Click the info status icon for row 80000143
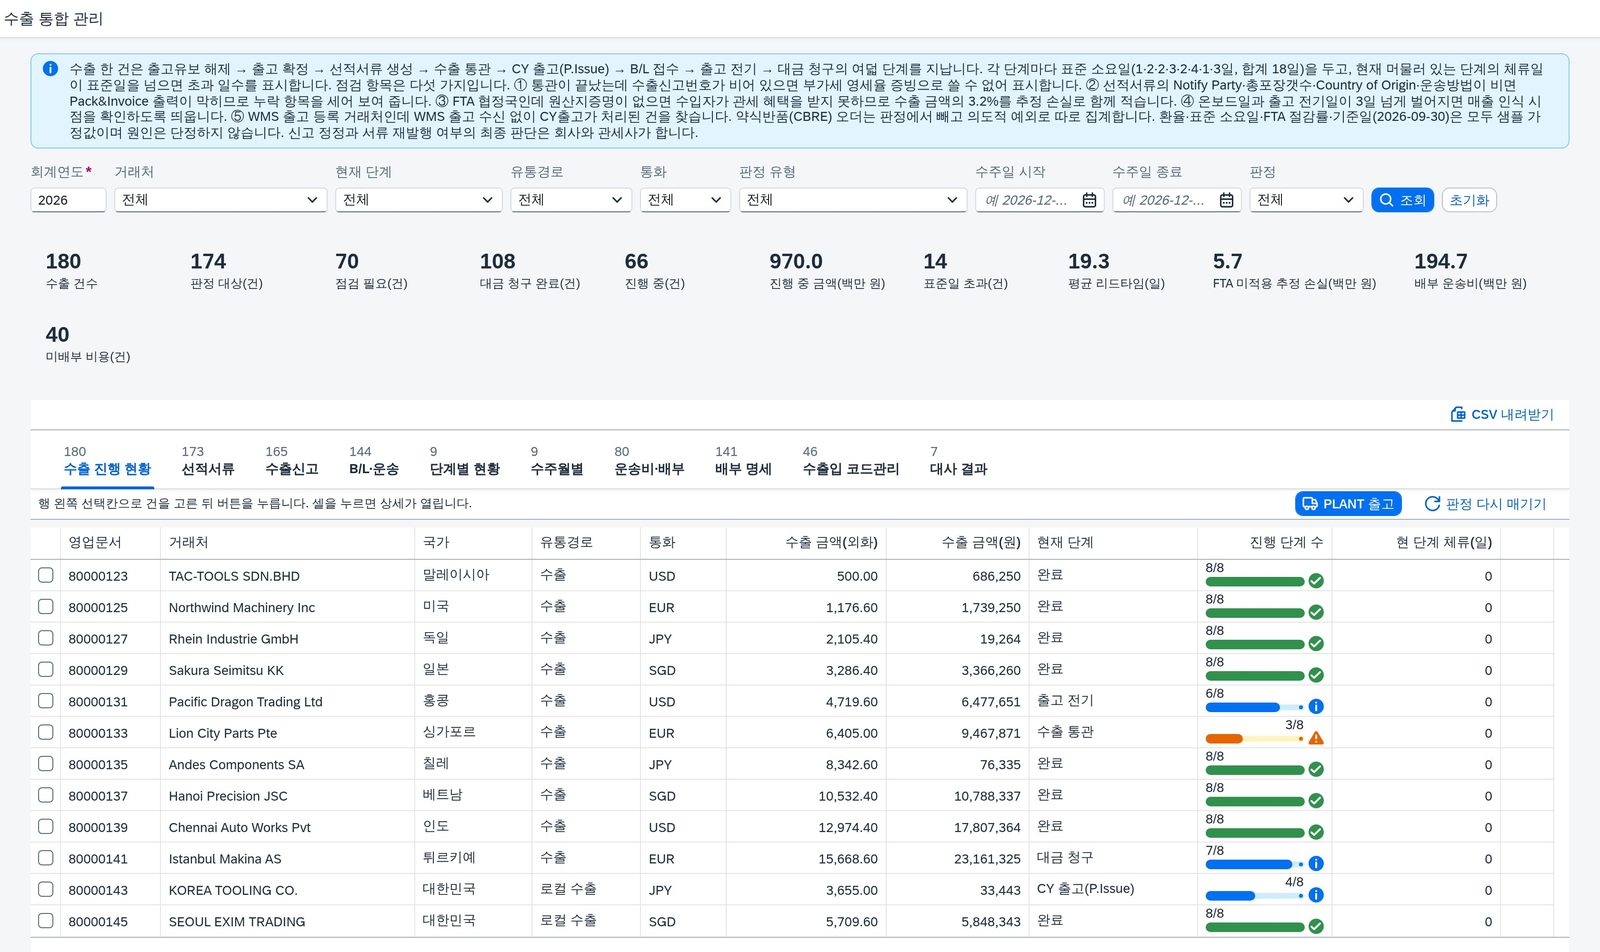 pyautogui.click(x=1316, y=895)
